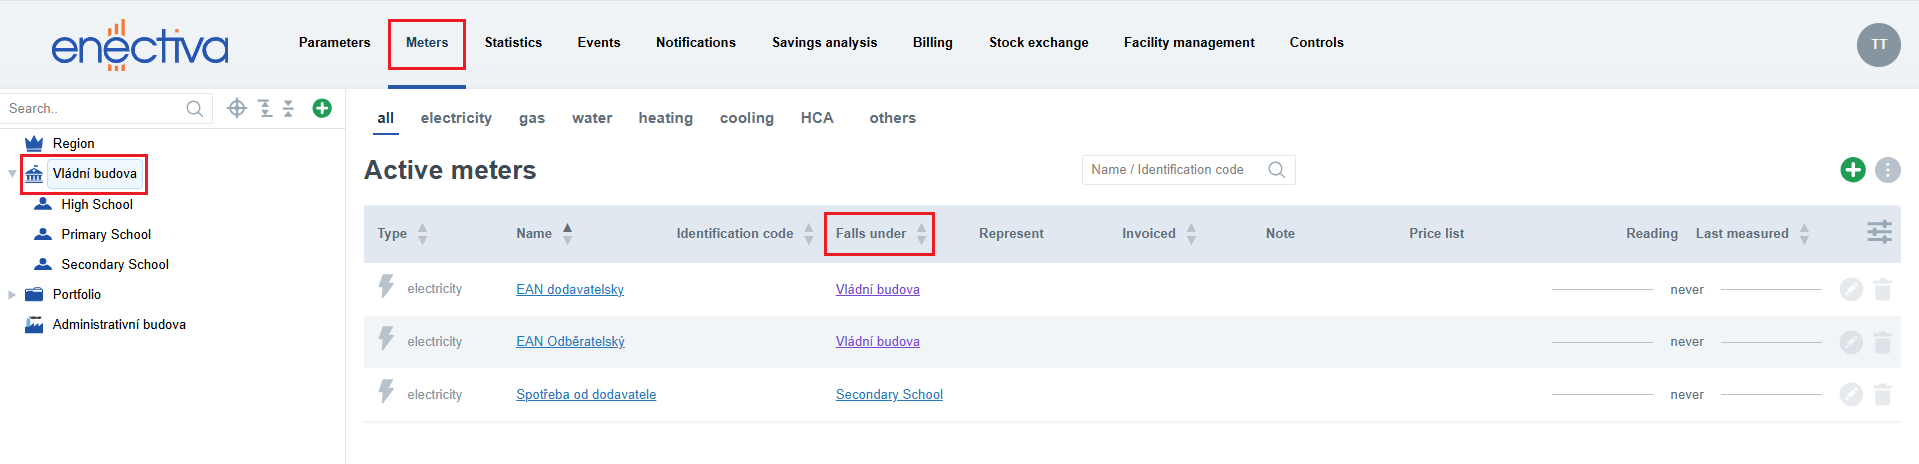Screen dimensions: 1919x464
Task: Focus the Name / Identification code search field
Action: coord(1177,170)
